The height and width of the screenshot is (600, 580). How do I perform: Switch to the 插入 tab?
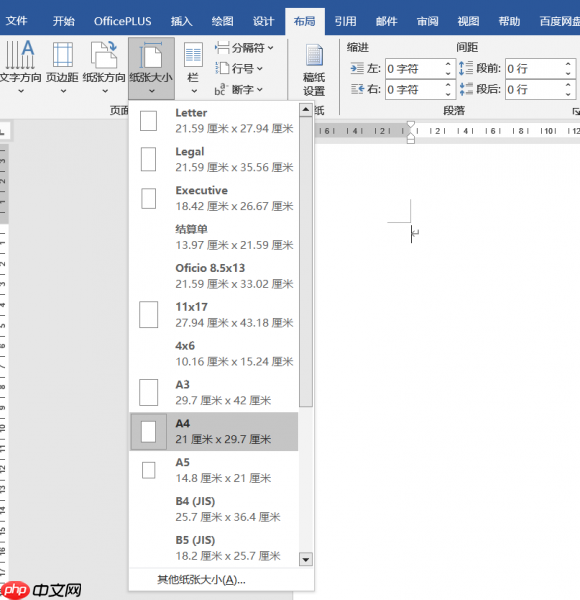(181, 21)
